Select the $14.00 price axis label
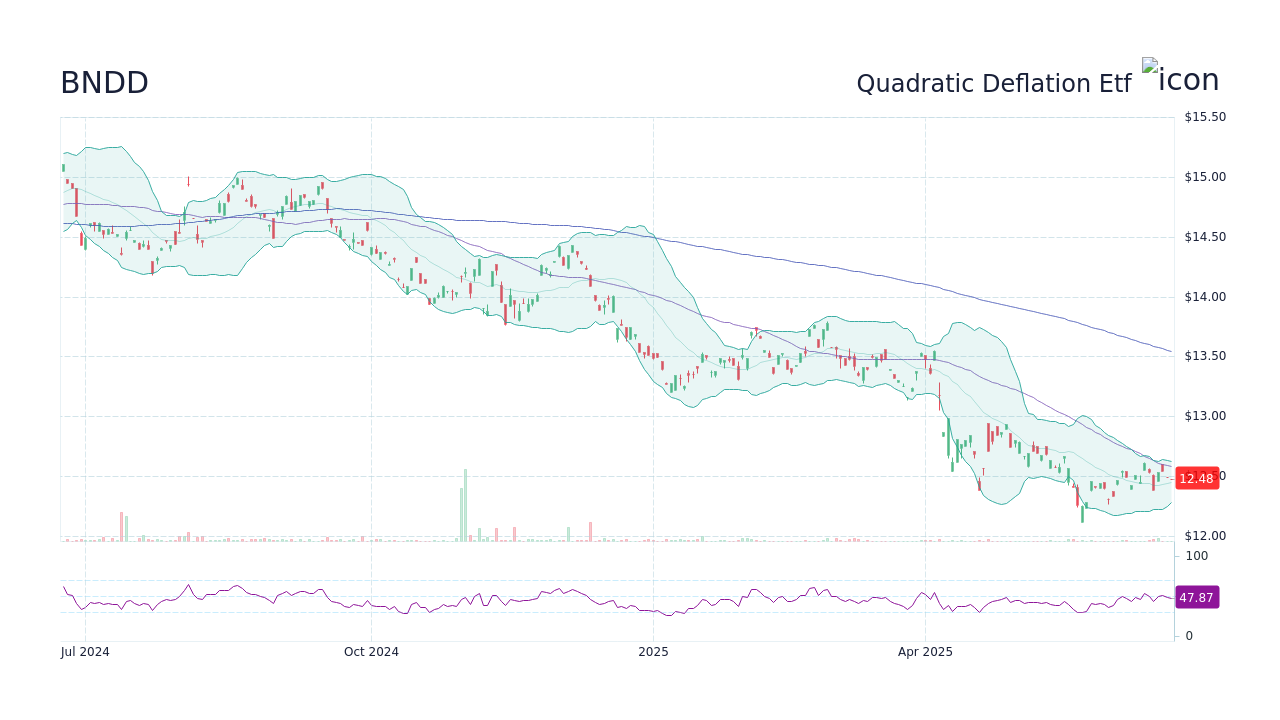The image size is (1280, 720). [x=1205, y=297]
